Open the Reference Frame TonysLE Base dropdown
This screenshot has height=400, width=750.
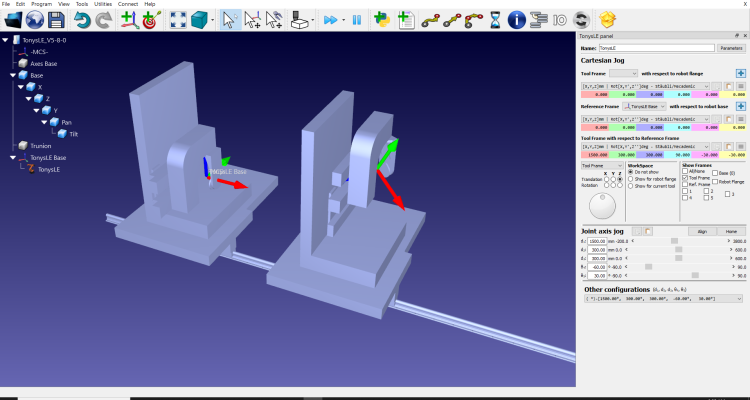[x=644, y=106]
